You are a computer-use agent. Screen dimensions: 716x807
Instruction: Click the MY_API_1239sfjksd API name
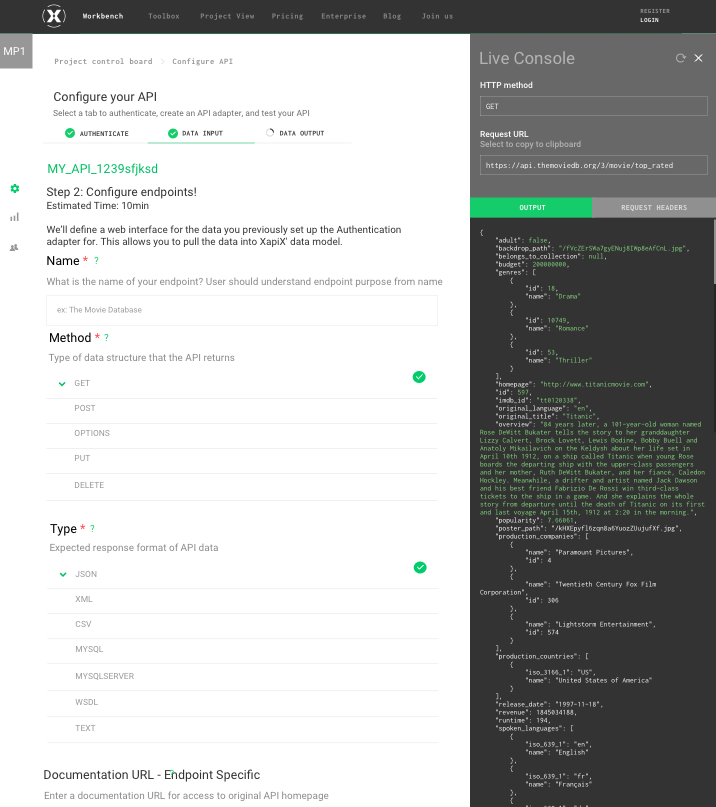pos(102,169)
